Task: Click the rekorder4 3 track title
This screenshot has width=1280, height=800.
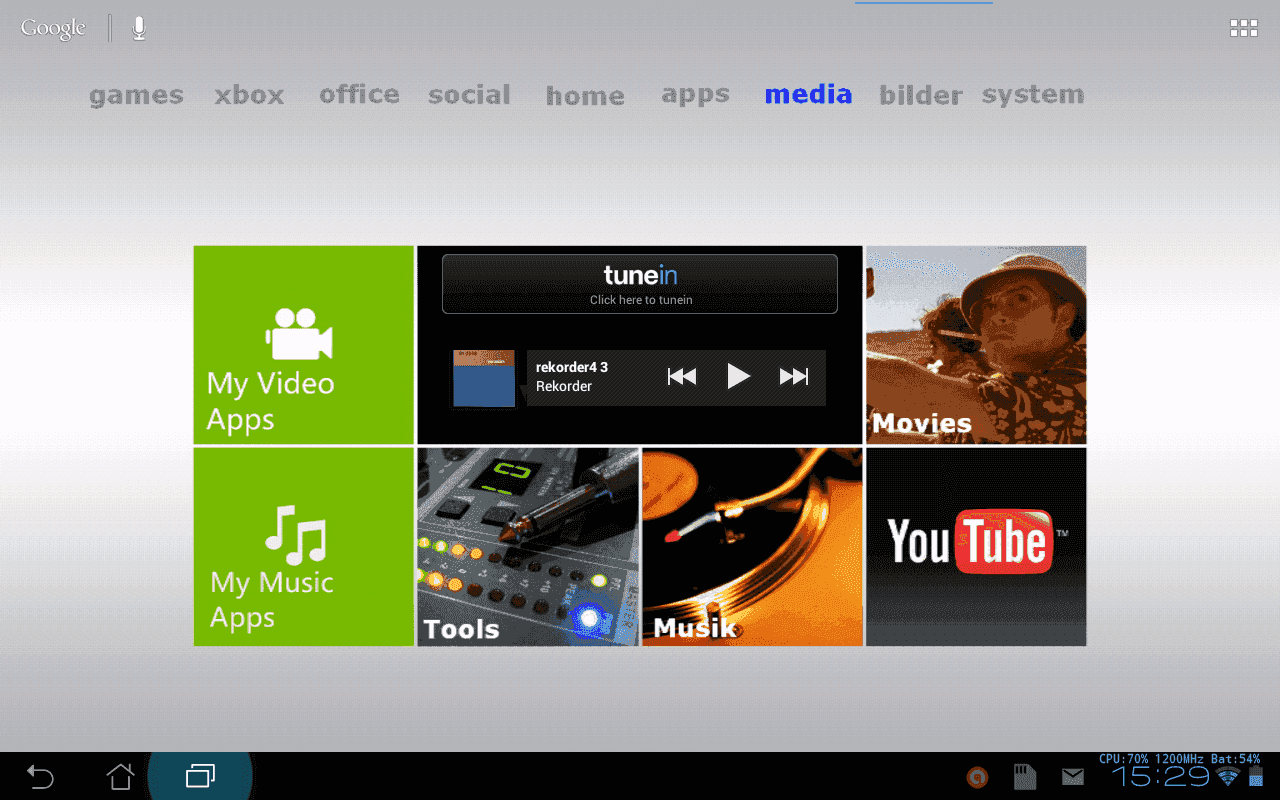Action: (572, 367)
